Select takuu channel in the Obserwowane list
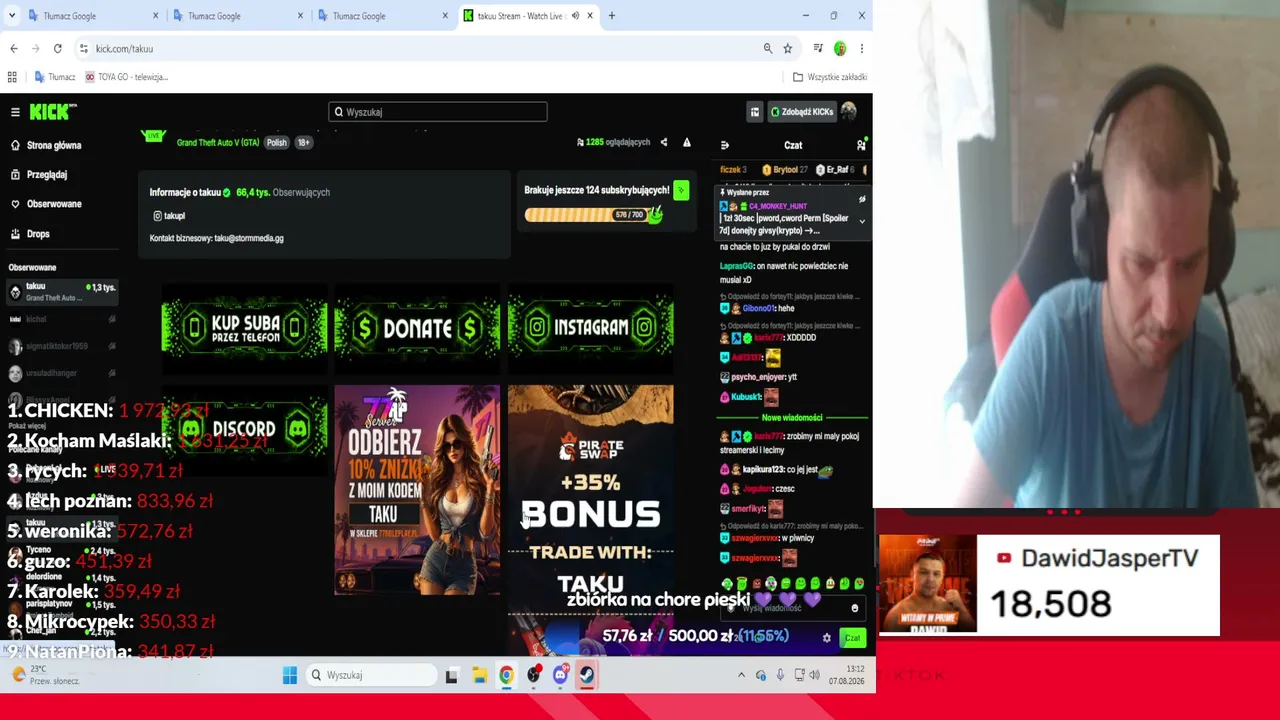 click(x=60, y=292)
